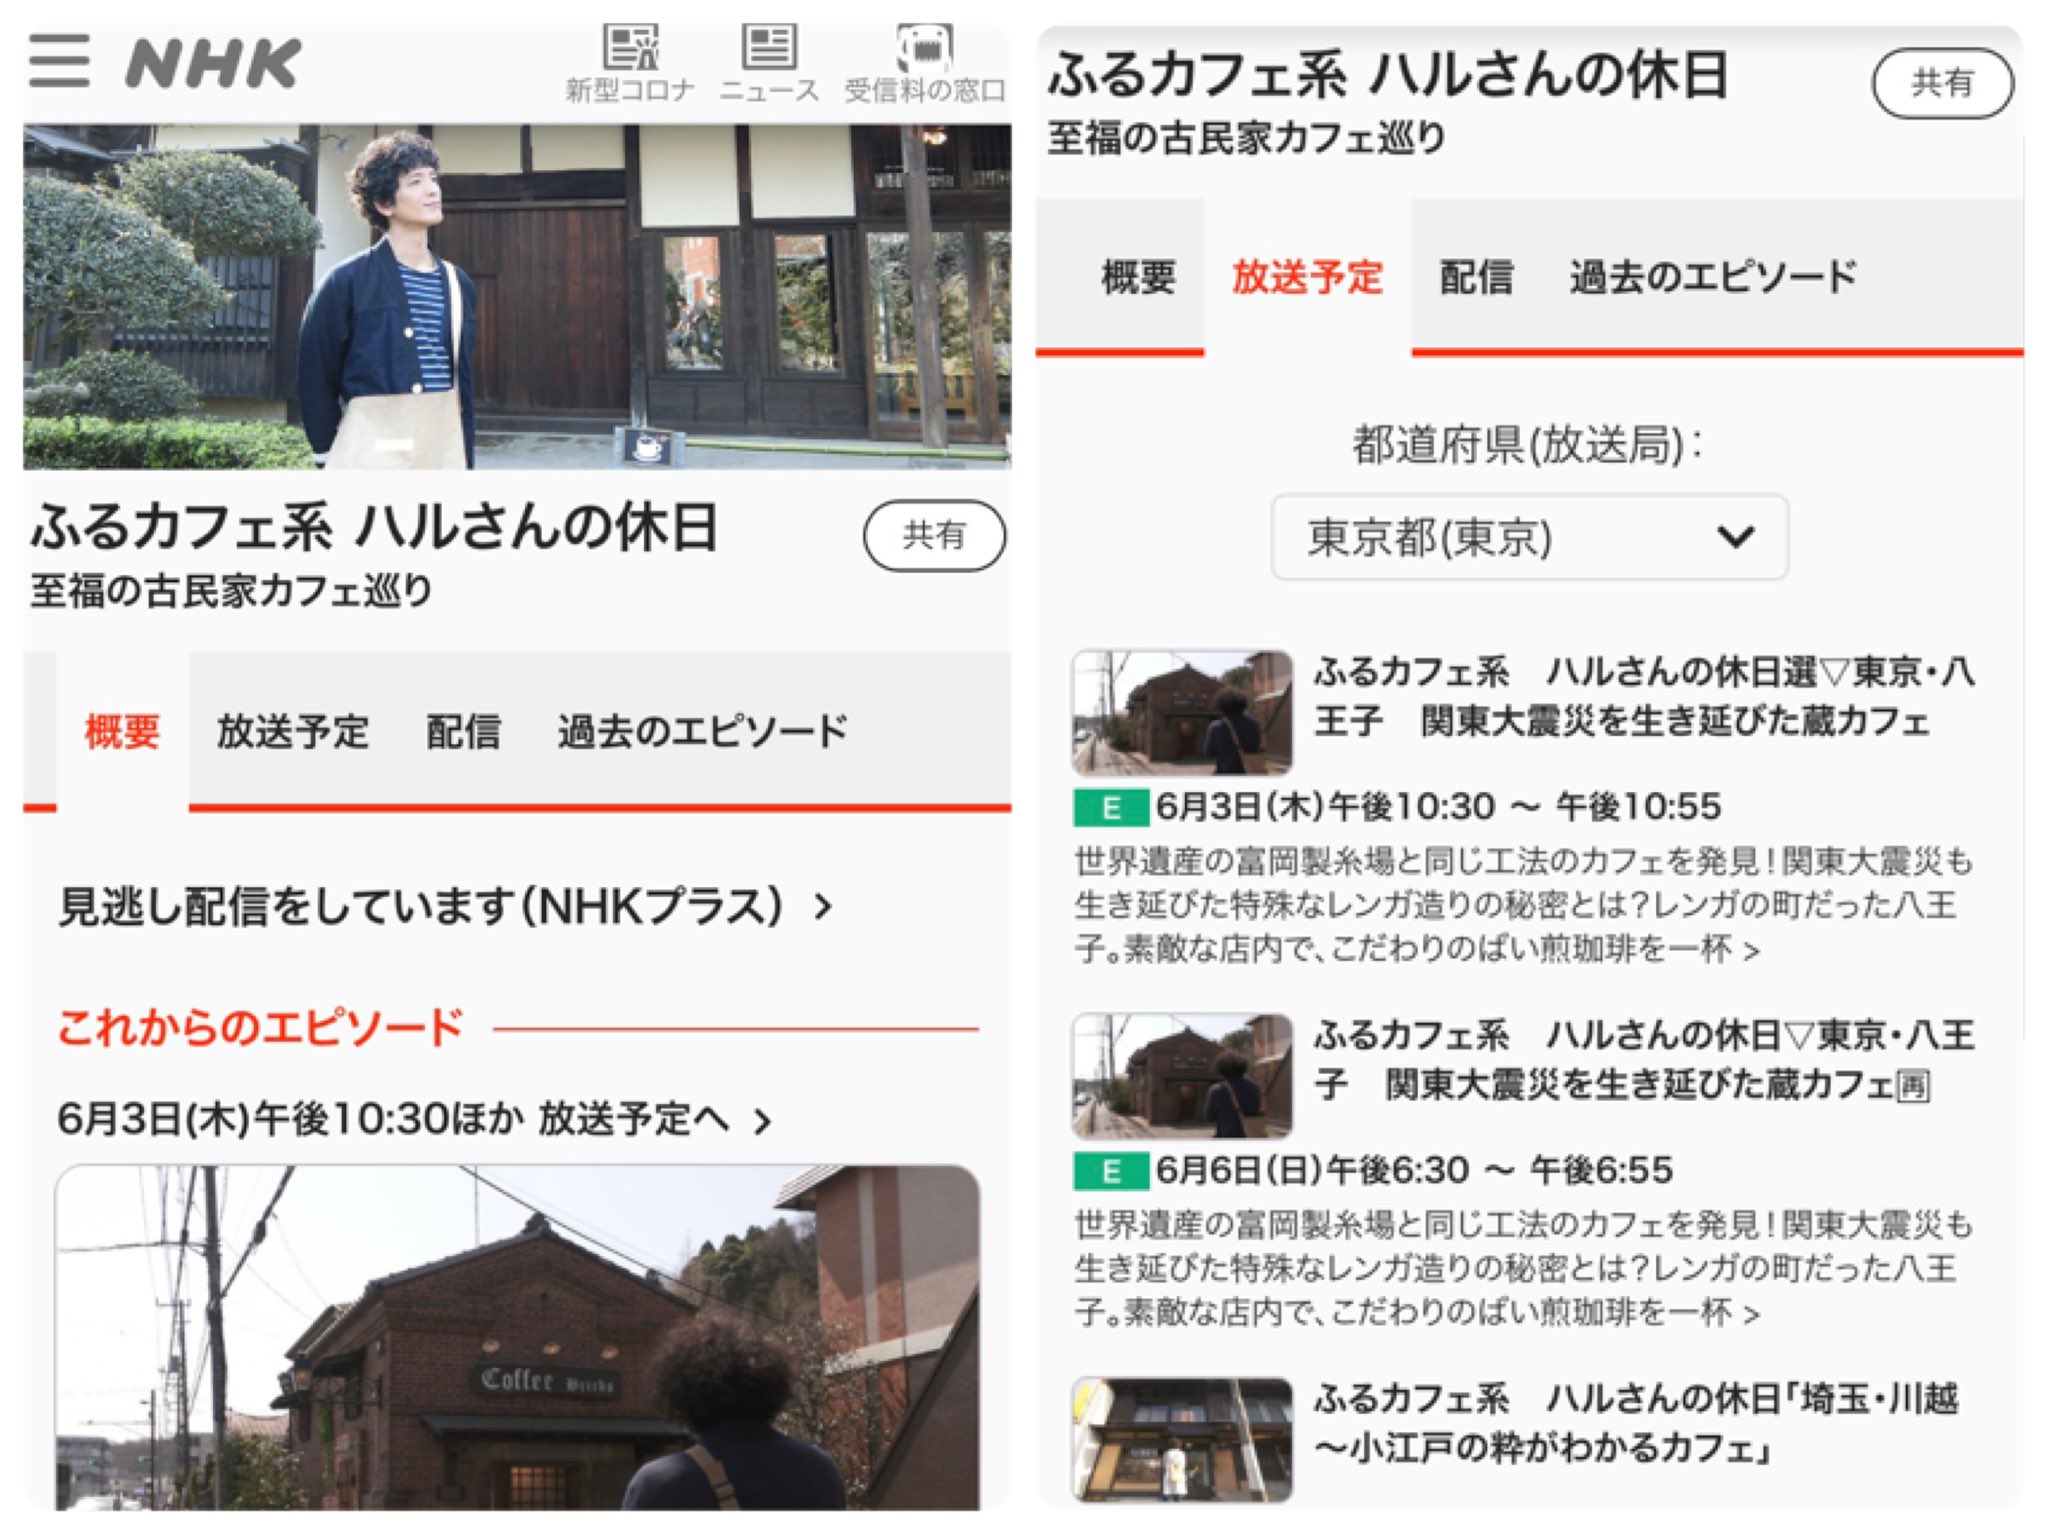Open the hamburger menu icon

(x=59, y=61)
